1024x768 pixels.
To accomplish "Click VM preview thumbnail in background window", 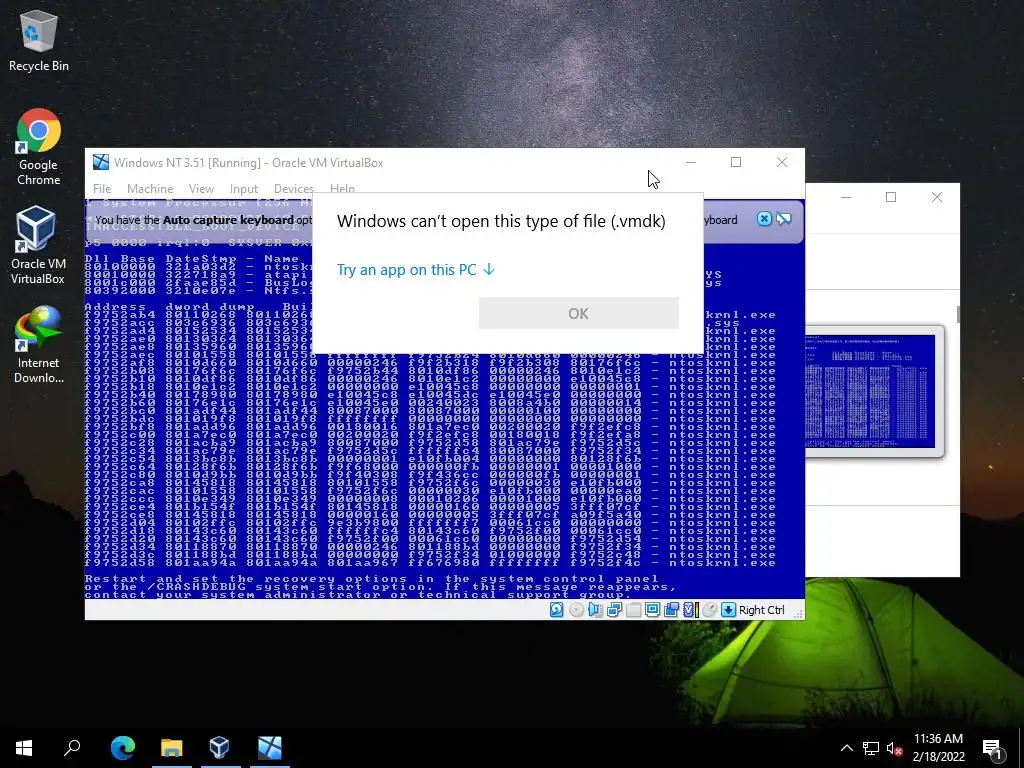I will pos(872,390).
